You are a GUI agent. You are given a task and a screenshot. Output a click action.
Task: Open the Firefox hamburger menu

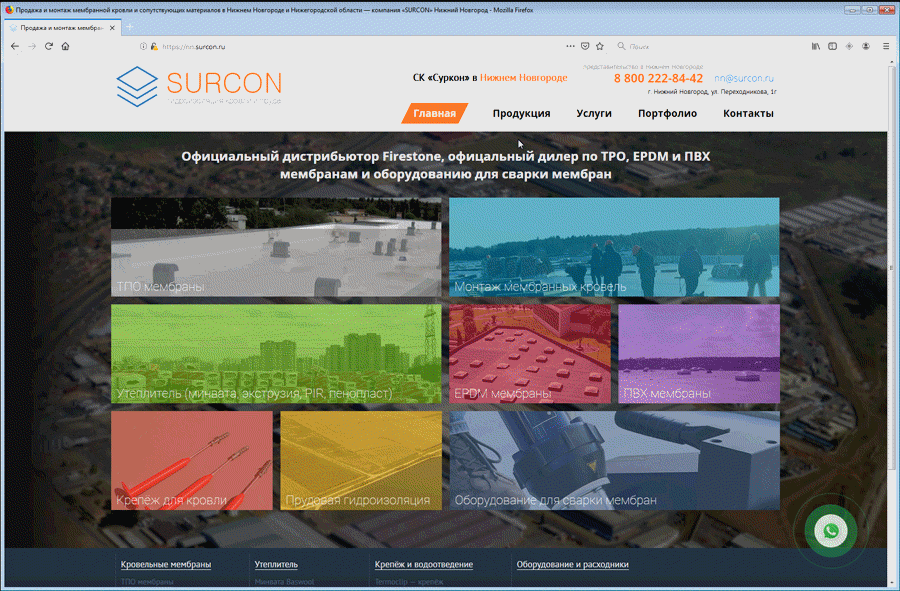click(x=886, y=46)
